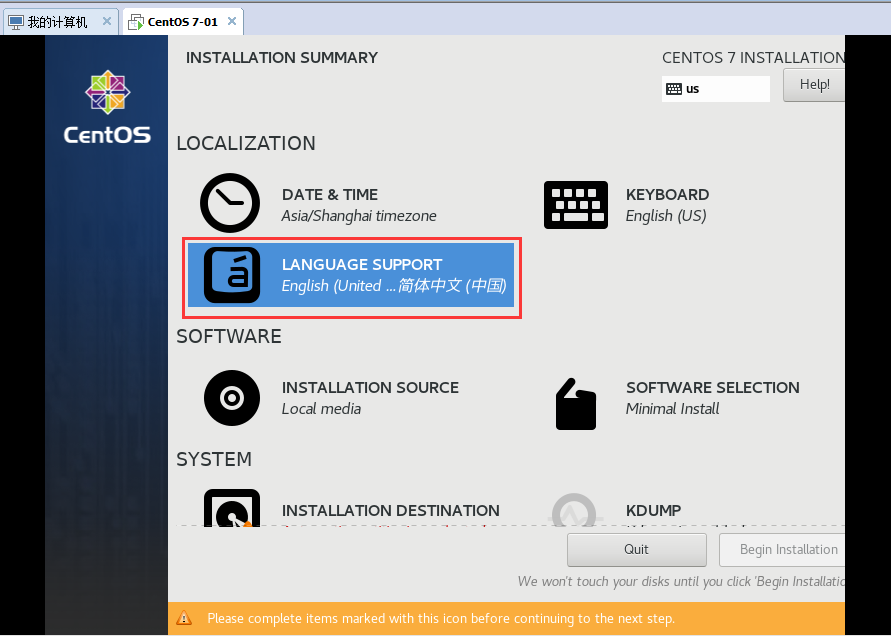The height and width of the screenshot is (637, 891).
Task: Click the 'Please complete items marked' warning message
Action: (x=441, y=618)
